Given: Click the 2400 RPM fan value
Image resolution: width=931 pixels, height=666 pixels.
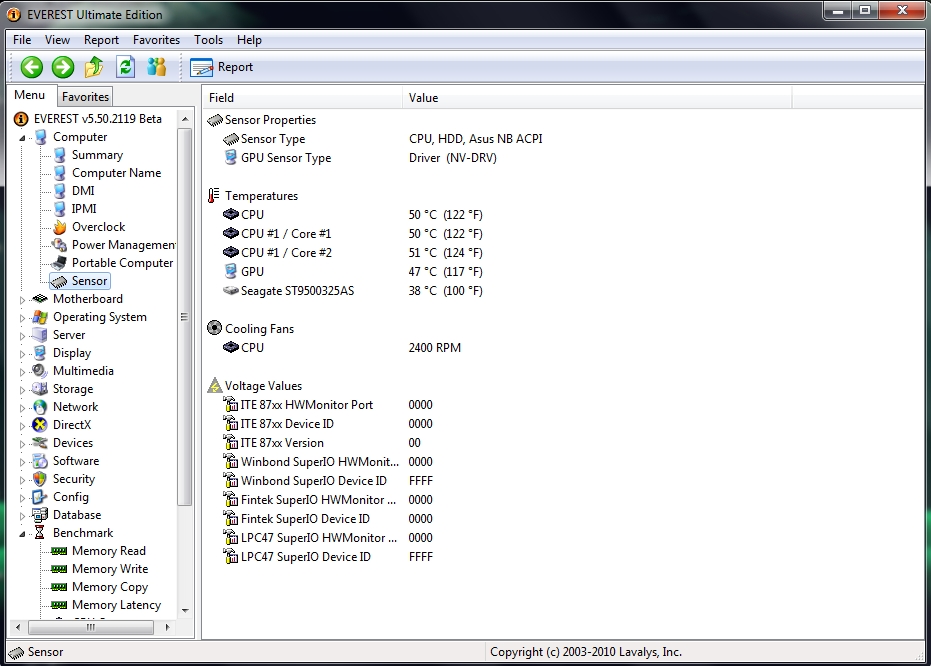Looking at the screenshot, I should click(435, 348).
